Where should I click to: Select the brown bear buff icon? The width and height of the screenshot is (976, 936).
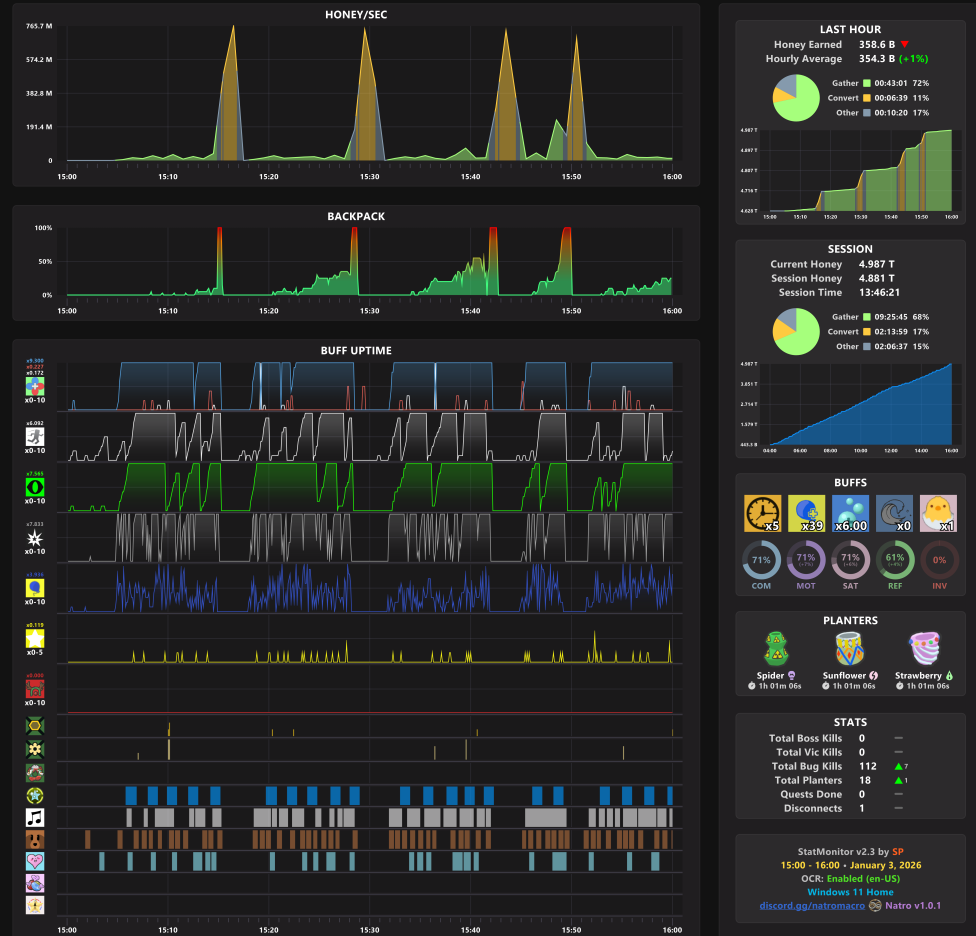coord(35,840)
